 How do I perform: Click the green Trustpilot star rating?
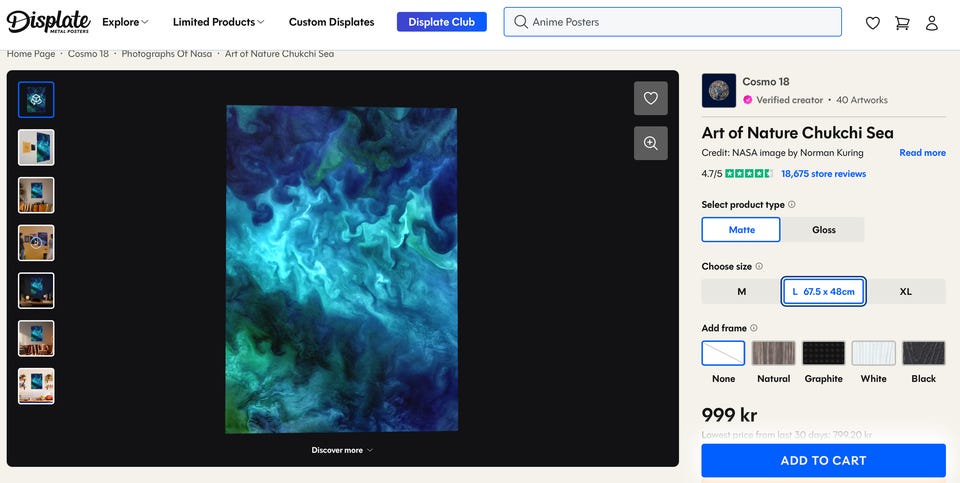pos(749,174)
